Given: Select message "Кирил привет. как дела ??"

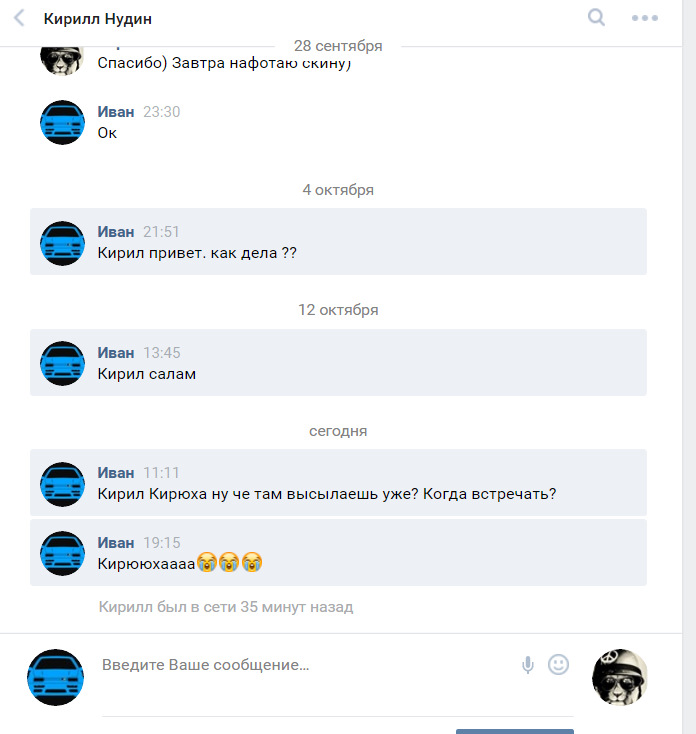Looking at the screenshot, I should point(338,242).
